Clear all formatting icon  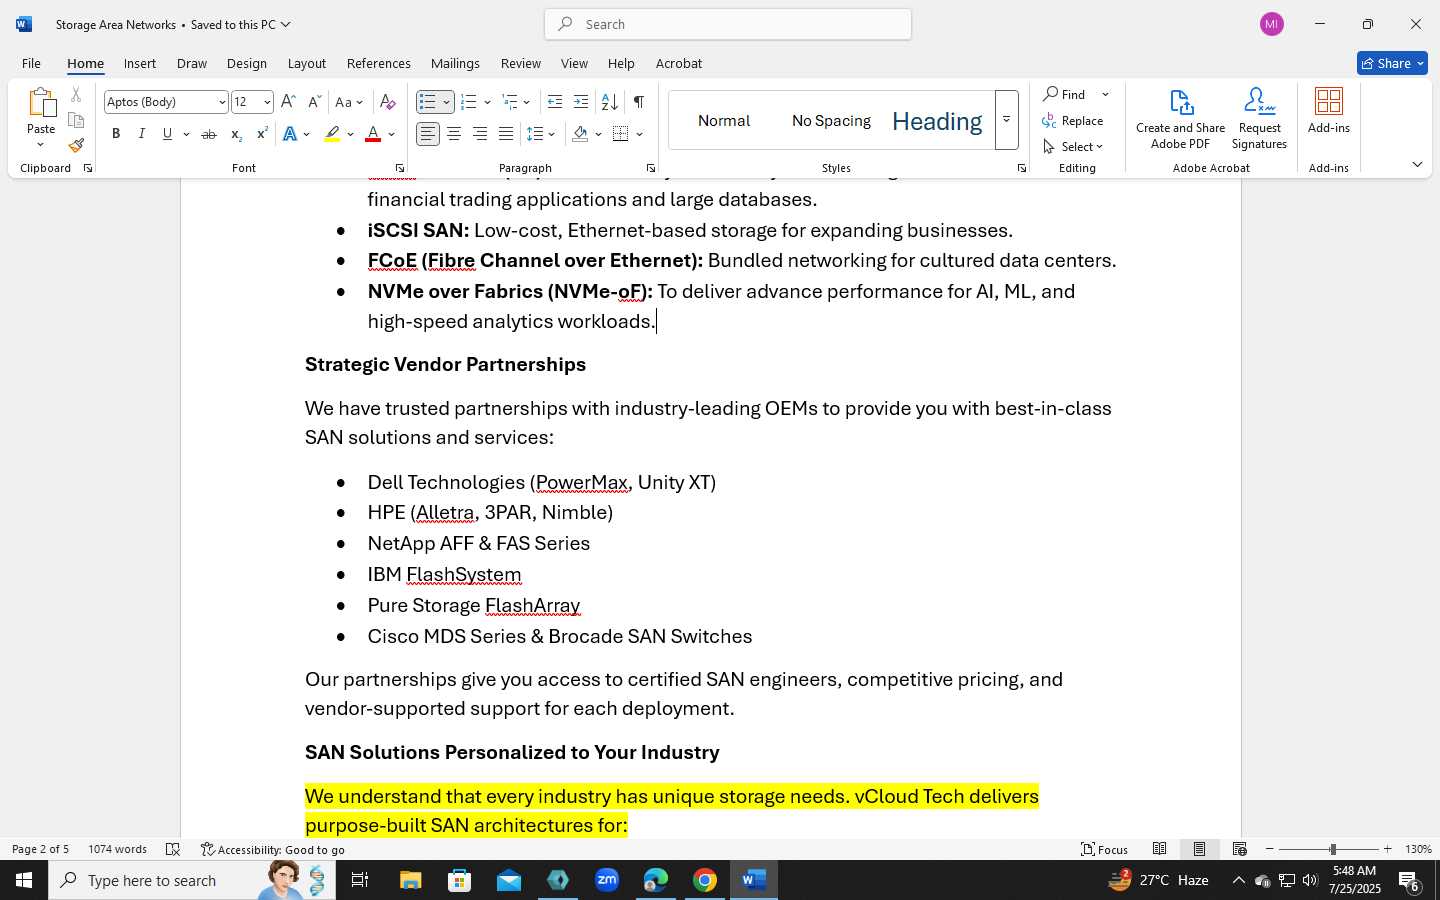pyautogui.click(x=388, y=102)
